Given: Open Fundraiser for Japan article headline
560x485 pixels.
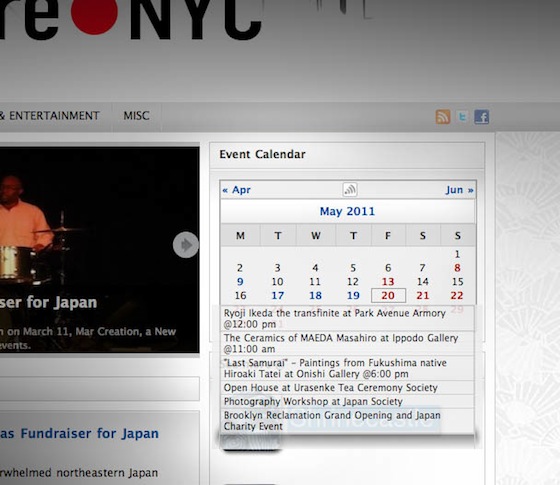Looking at the screenshot, I should [x=79, y=433].
